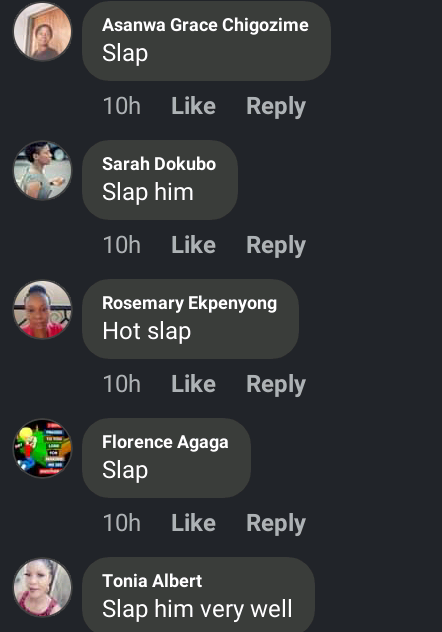Select the 'Slap him very well' comment text
This screenshot has height=632, width=442.
point(197,609)
